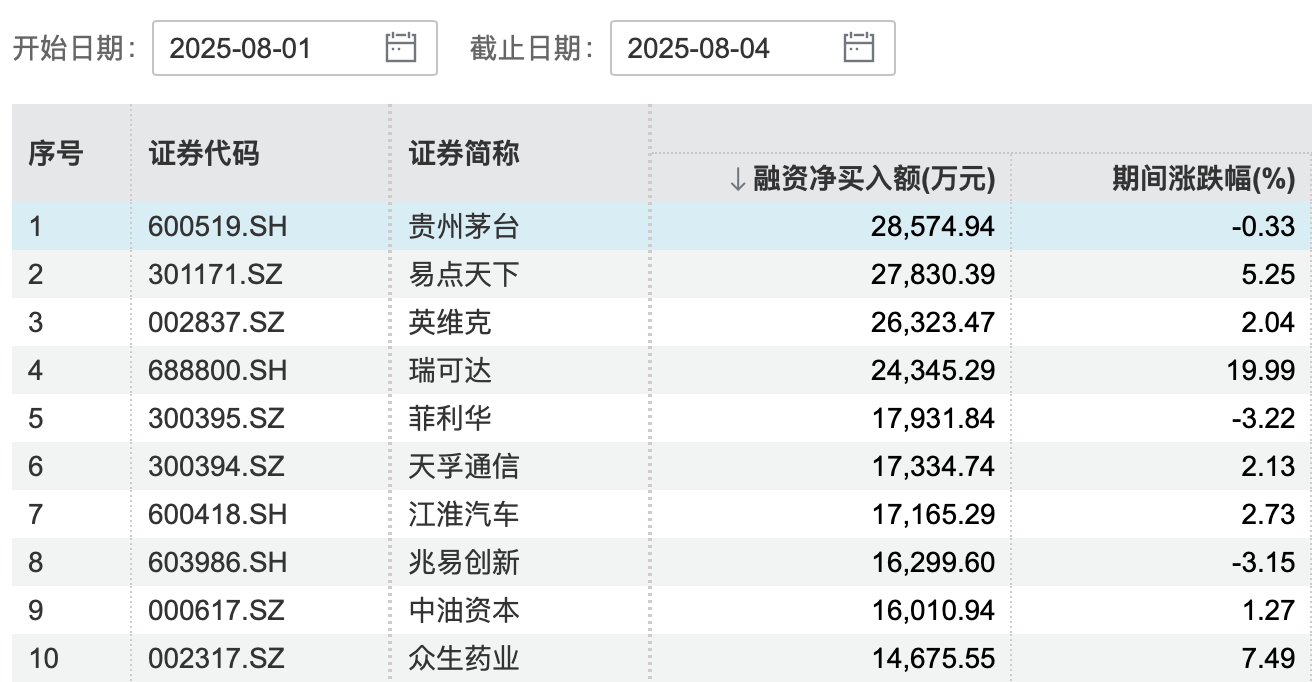Open the 贵州茅台 stock link
The width and height of the screenshot is (1312, 682).
pos(464,227)
